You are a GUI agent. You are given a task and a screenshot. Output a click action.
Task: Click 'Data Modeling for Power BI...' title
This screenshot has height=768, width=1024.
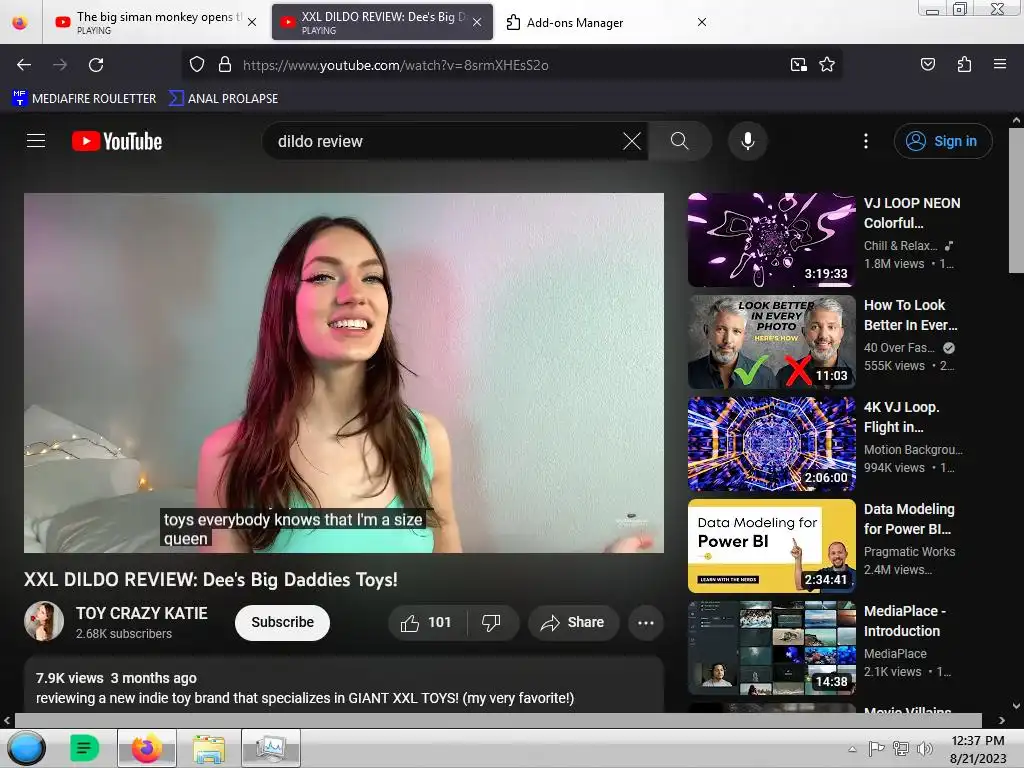[909, 519]
